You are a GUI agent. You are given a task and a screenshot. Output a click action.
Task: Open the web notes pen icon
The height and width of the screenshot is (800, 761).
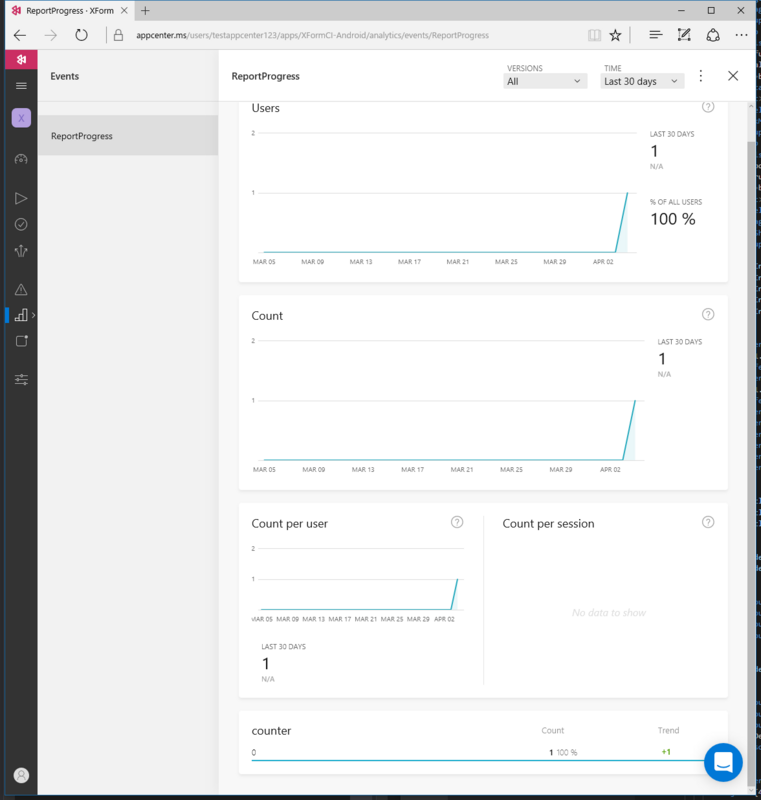click(684, 35)
